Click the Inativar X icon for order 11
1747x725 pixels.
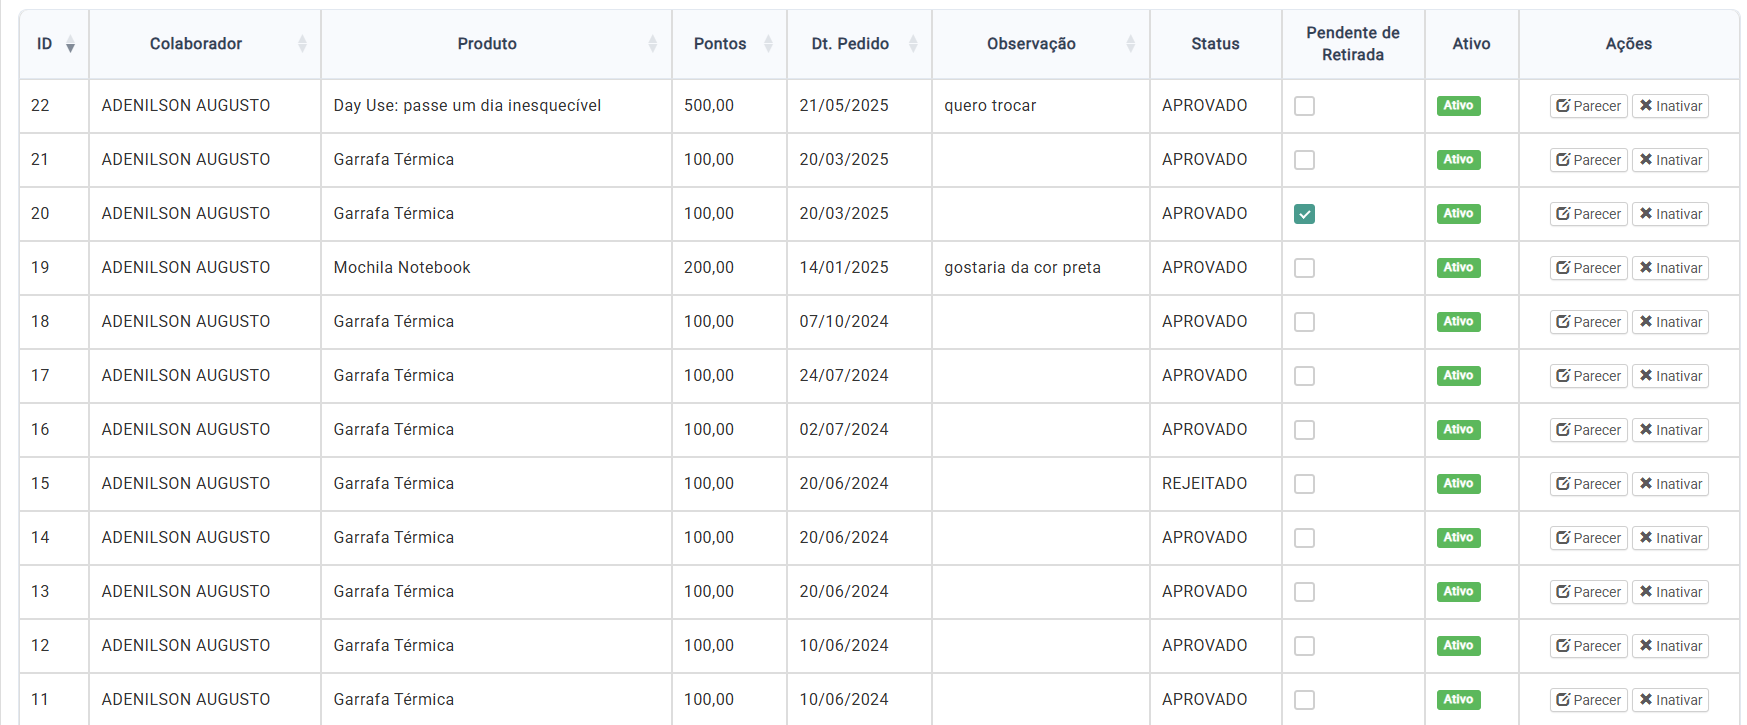tap(1646, 700)
